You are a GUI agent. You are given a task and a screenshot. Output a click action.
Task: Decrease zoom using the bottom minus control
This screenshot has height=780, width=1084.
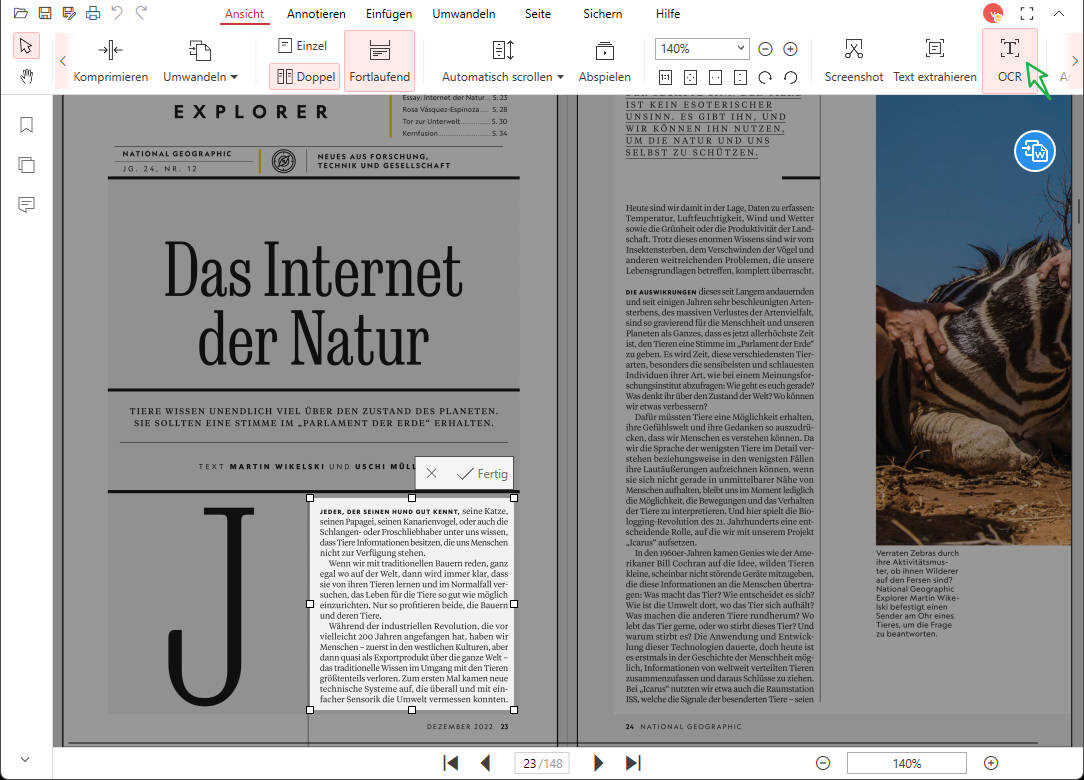click(822, 762)
